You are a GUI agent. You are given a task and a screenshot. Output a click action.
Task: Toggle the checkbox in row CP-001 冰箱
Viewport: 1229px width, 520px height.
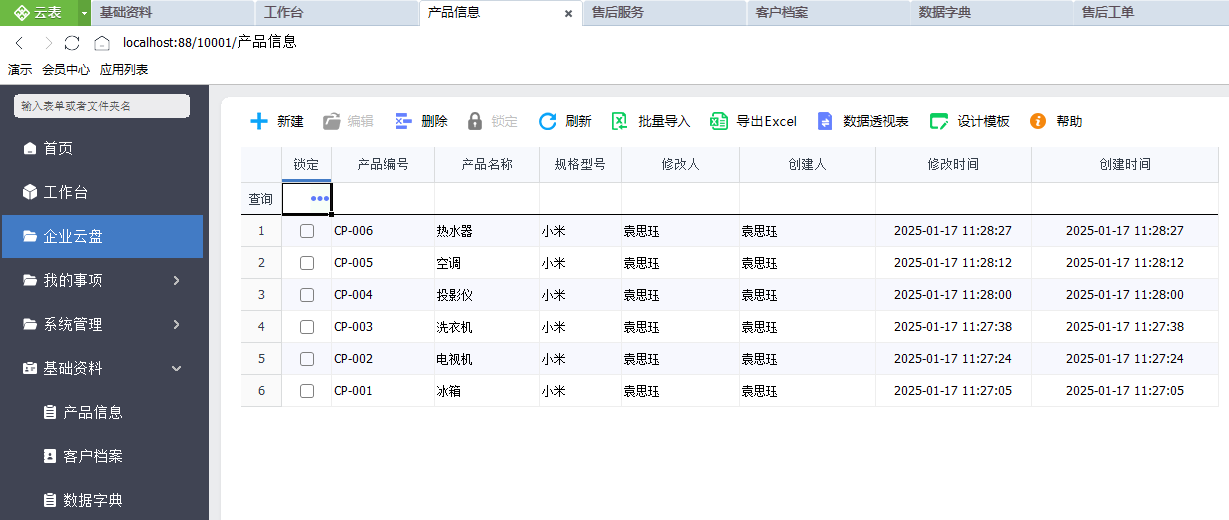click(x=307, y=391)
